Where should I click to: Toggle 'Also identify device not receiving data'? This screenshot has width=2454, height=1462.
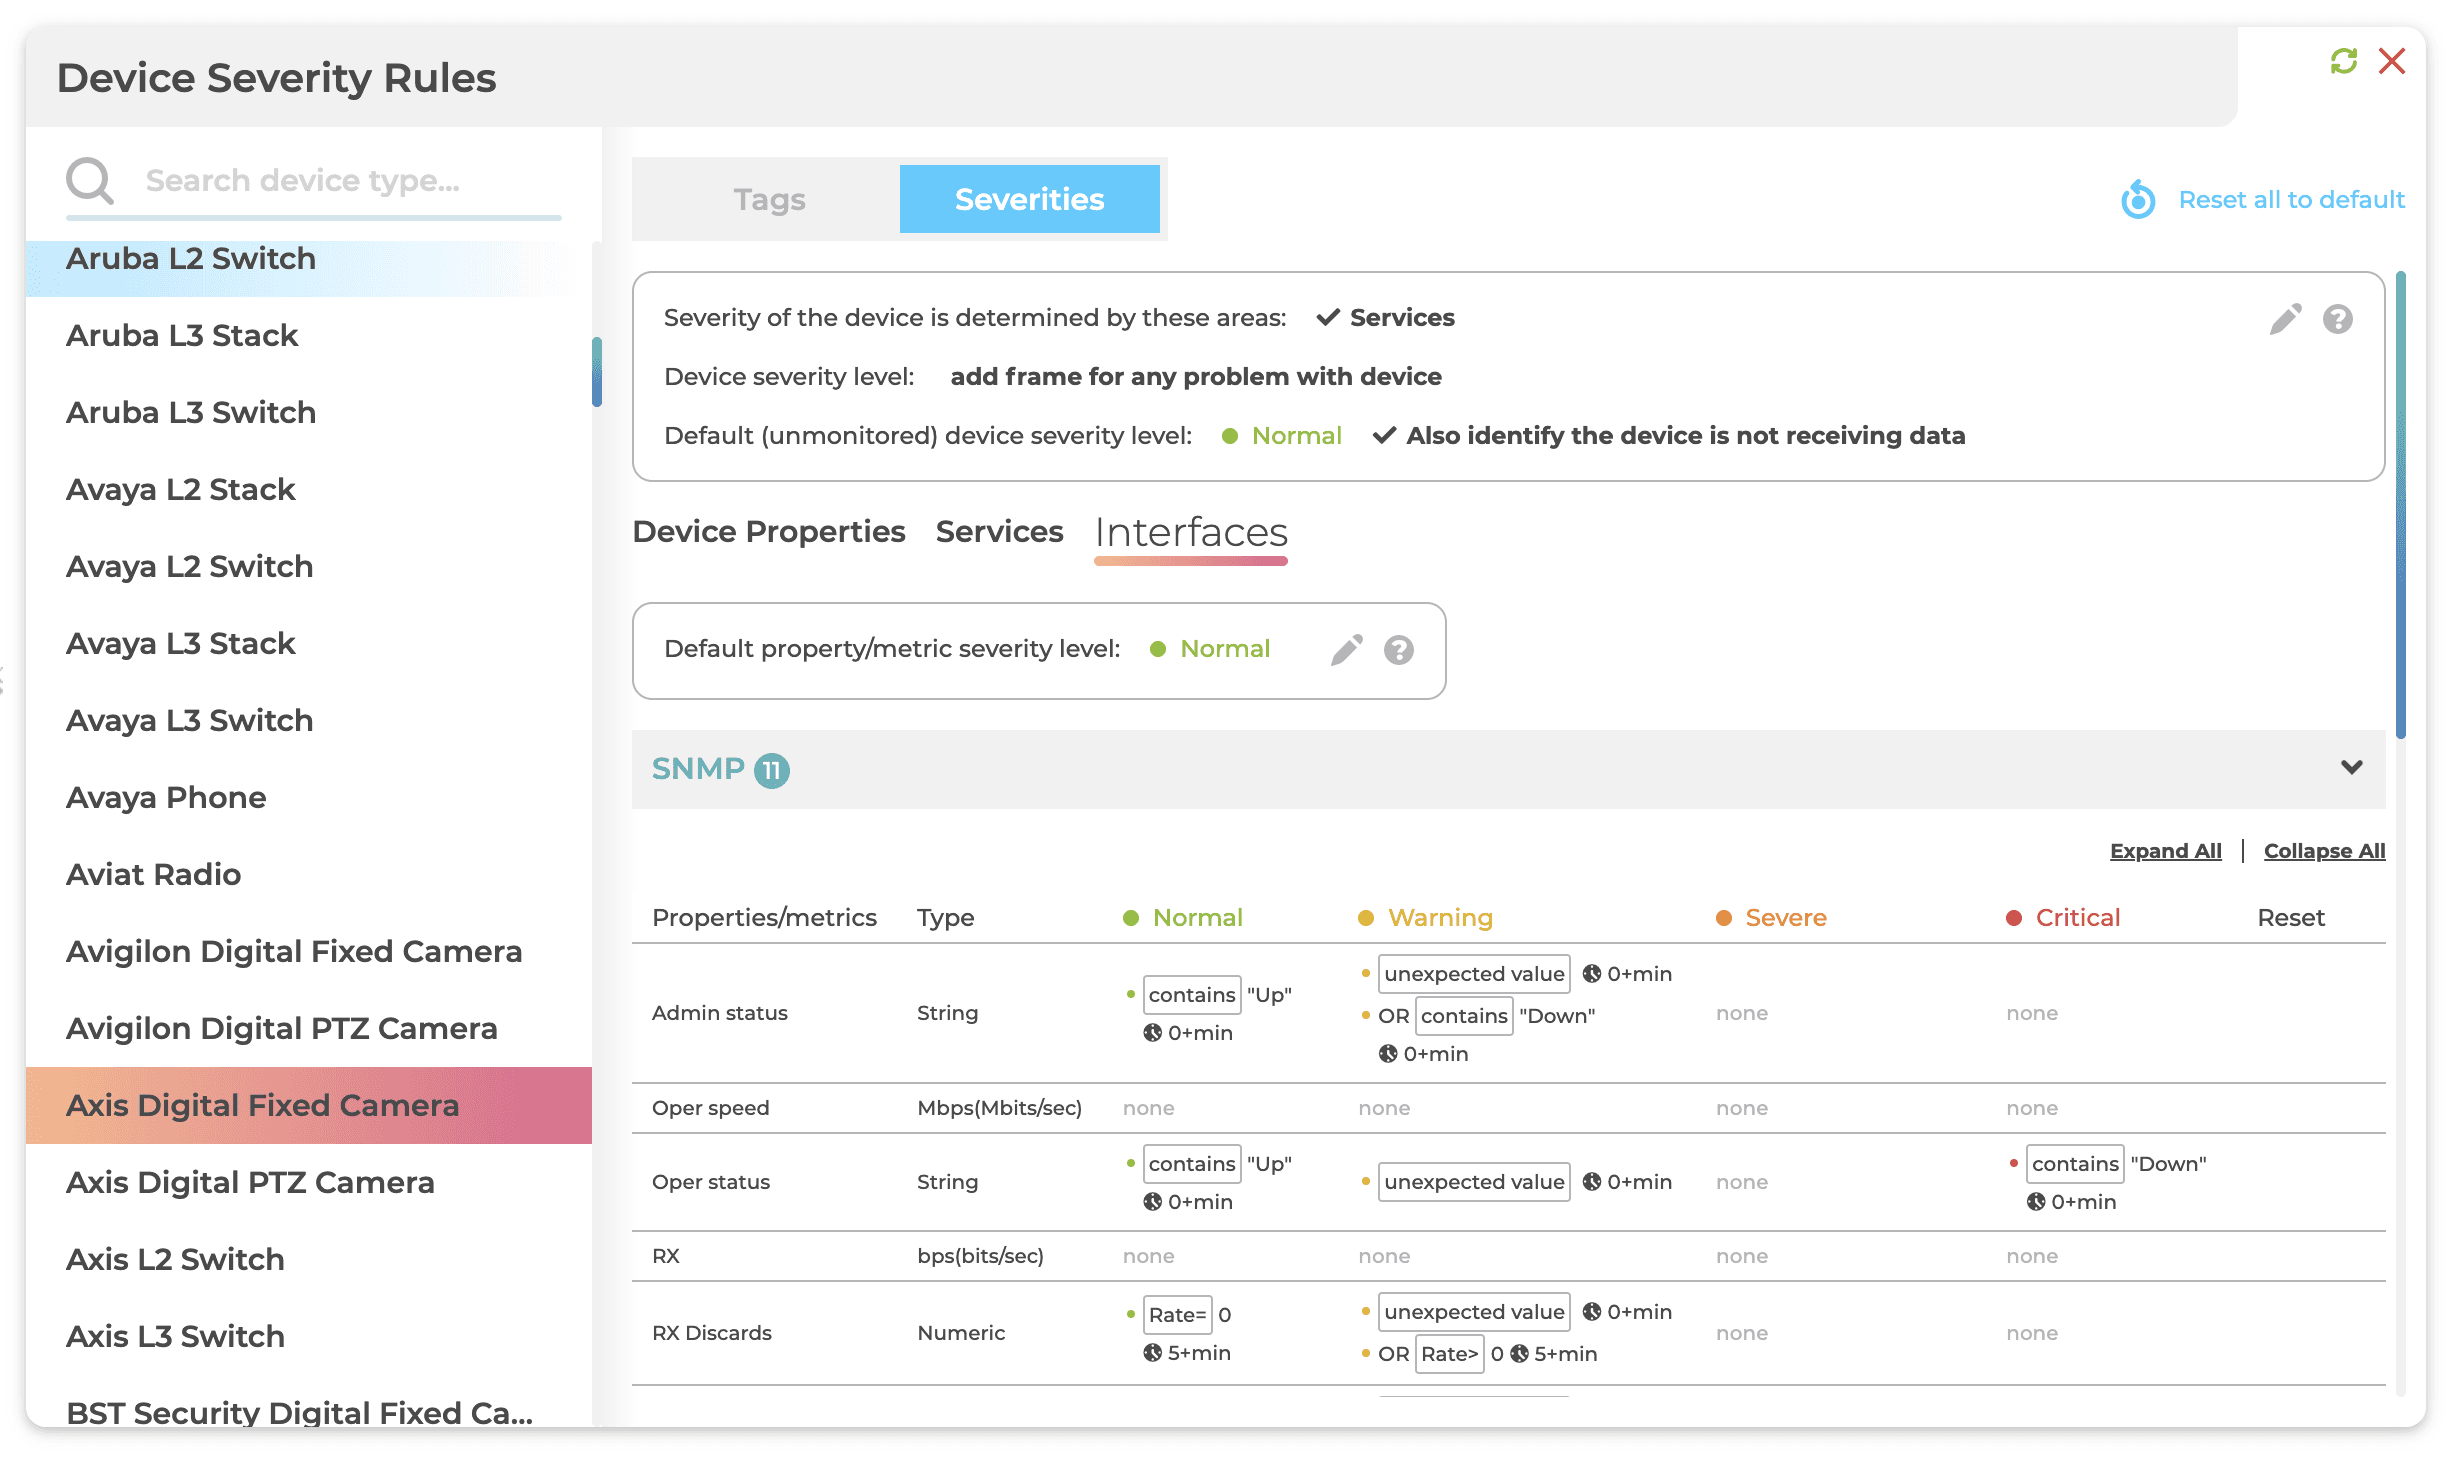click(x=1384, y=436)
